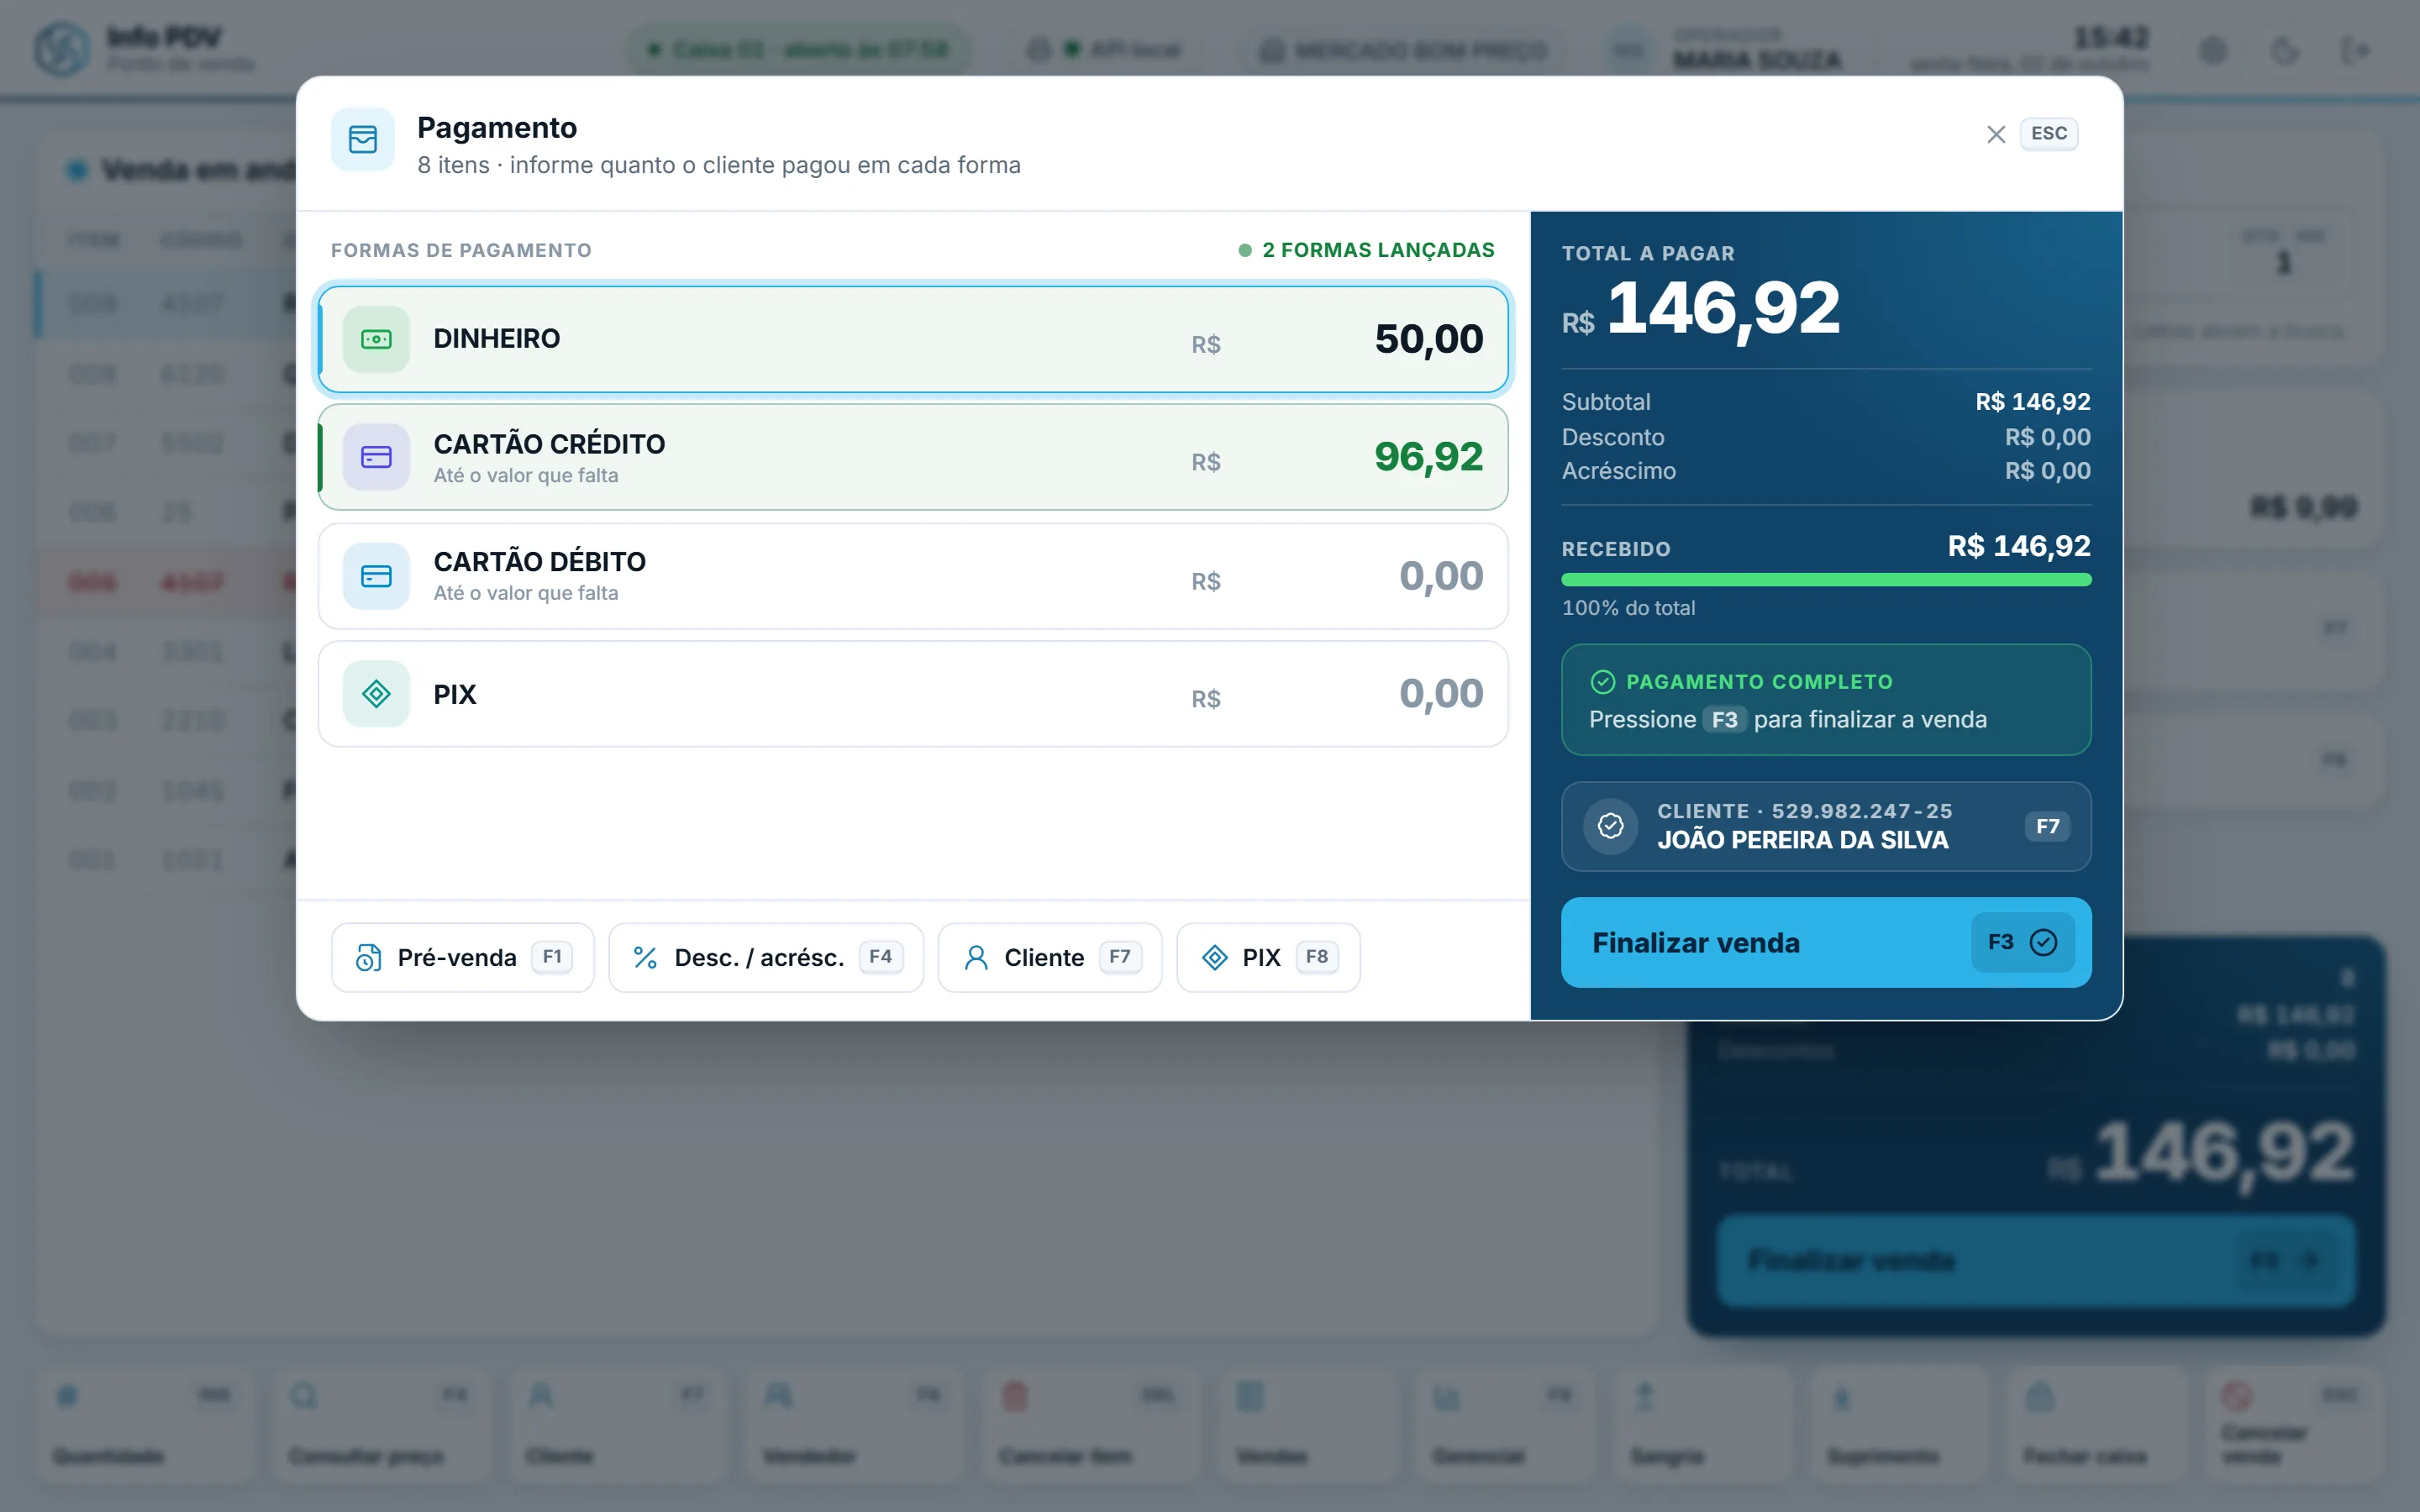Click the Recebido R$ 146,92 value
This screenshot has width=2420, height=1512.
[2019, 546]
